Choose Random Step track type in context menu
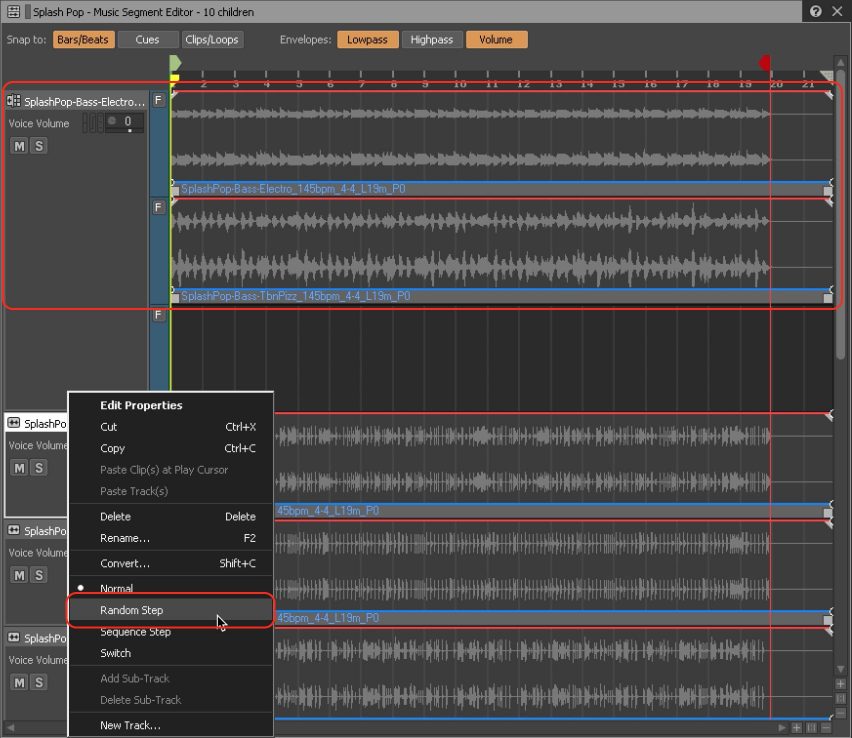 [x=170, y=610]
